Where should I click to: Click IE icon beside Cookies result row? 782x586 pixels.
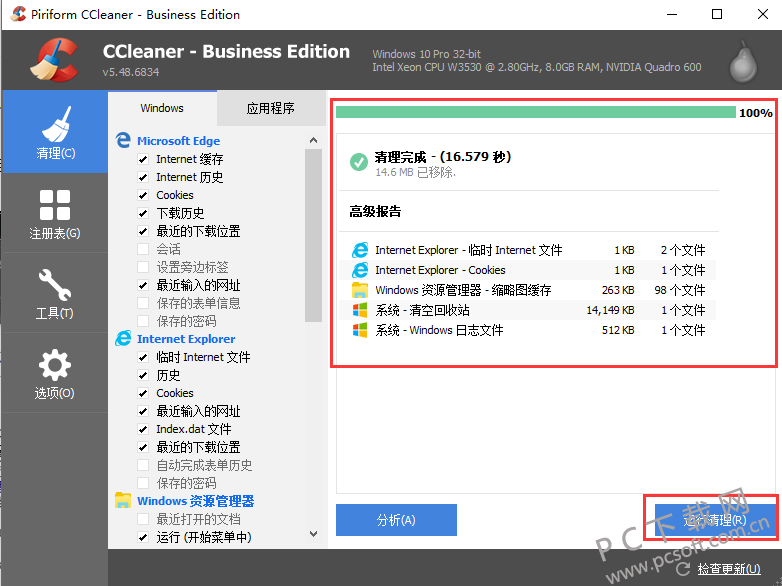point(360,270)
